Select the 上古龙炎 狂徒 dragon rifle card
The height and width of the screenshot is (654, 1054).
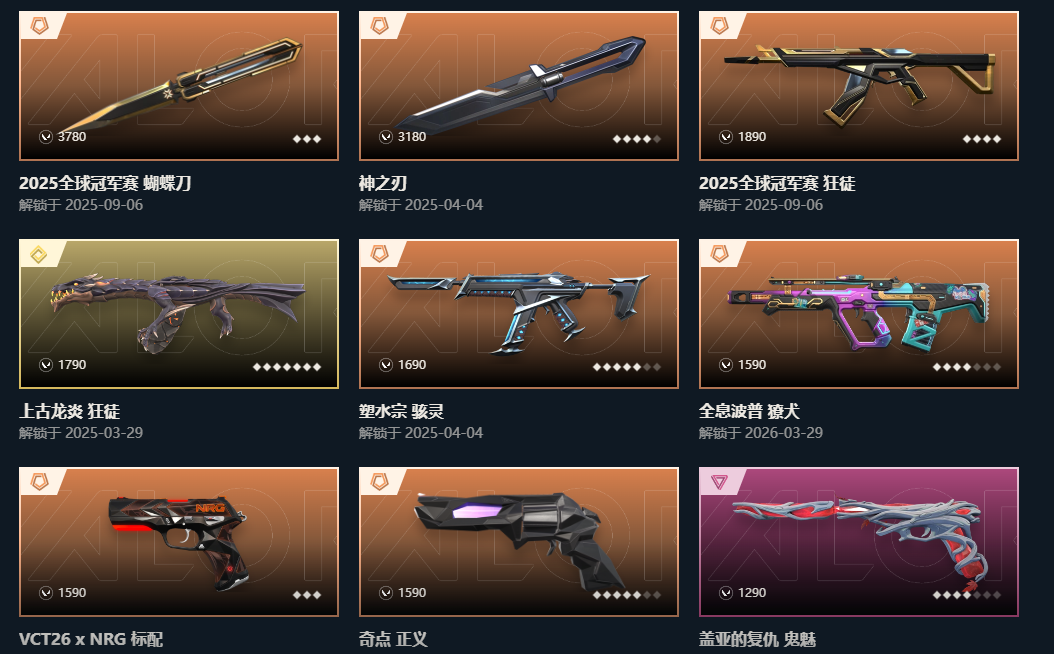point(179,314)
